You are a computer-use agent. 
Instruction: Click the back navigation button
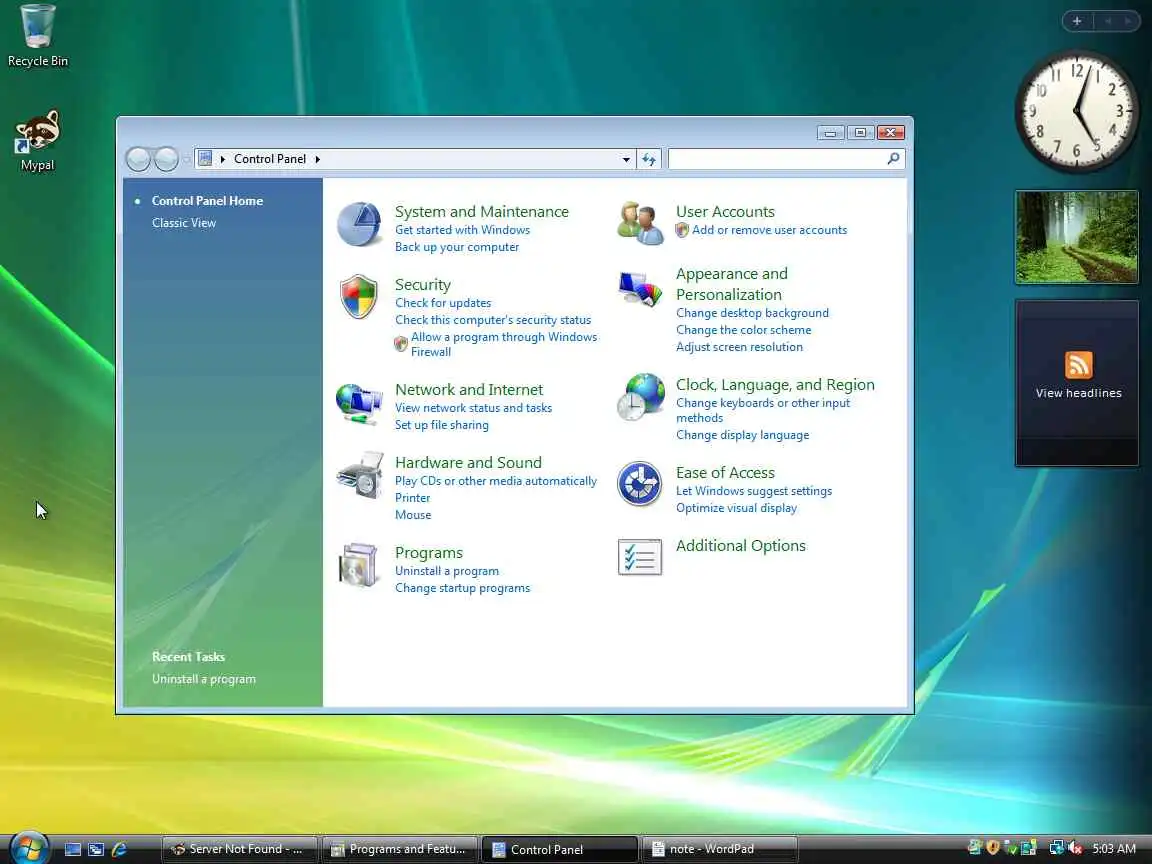pyautogui.click(x=138, y=159)
